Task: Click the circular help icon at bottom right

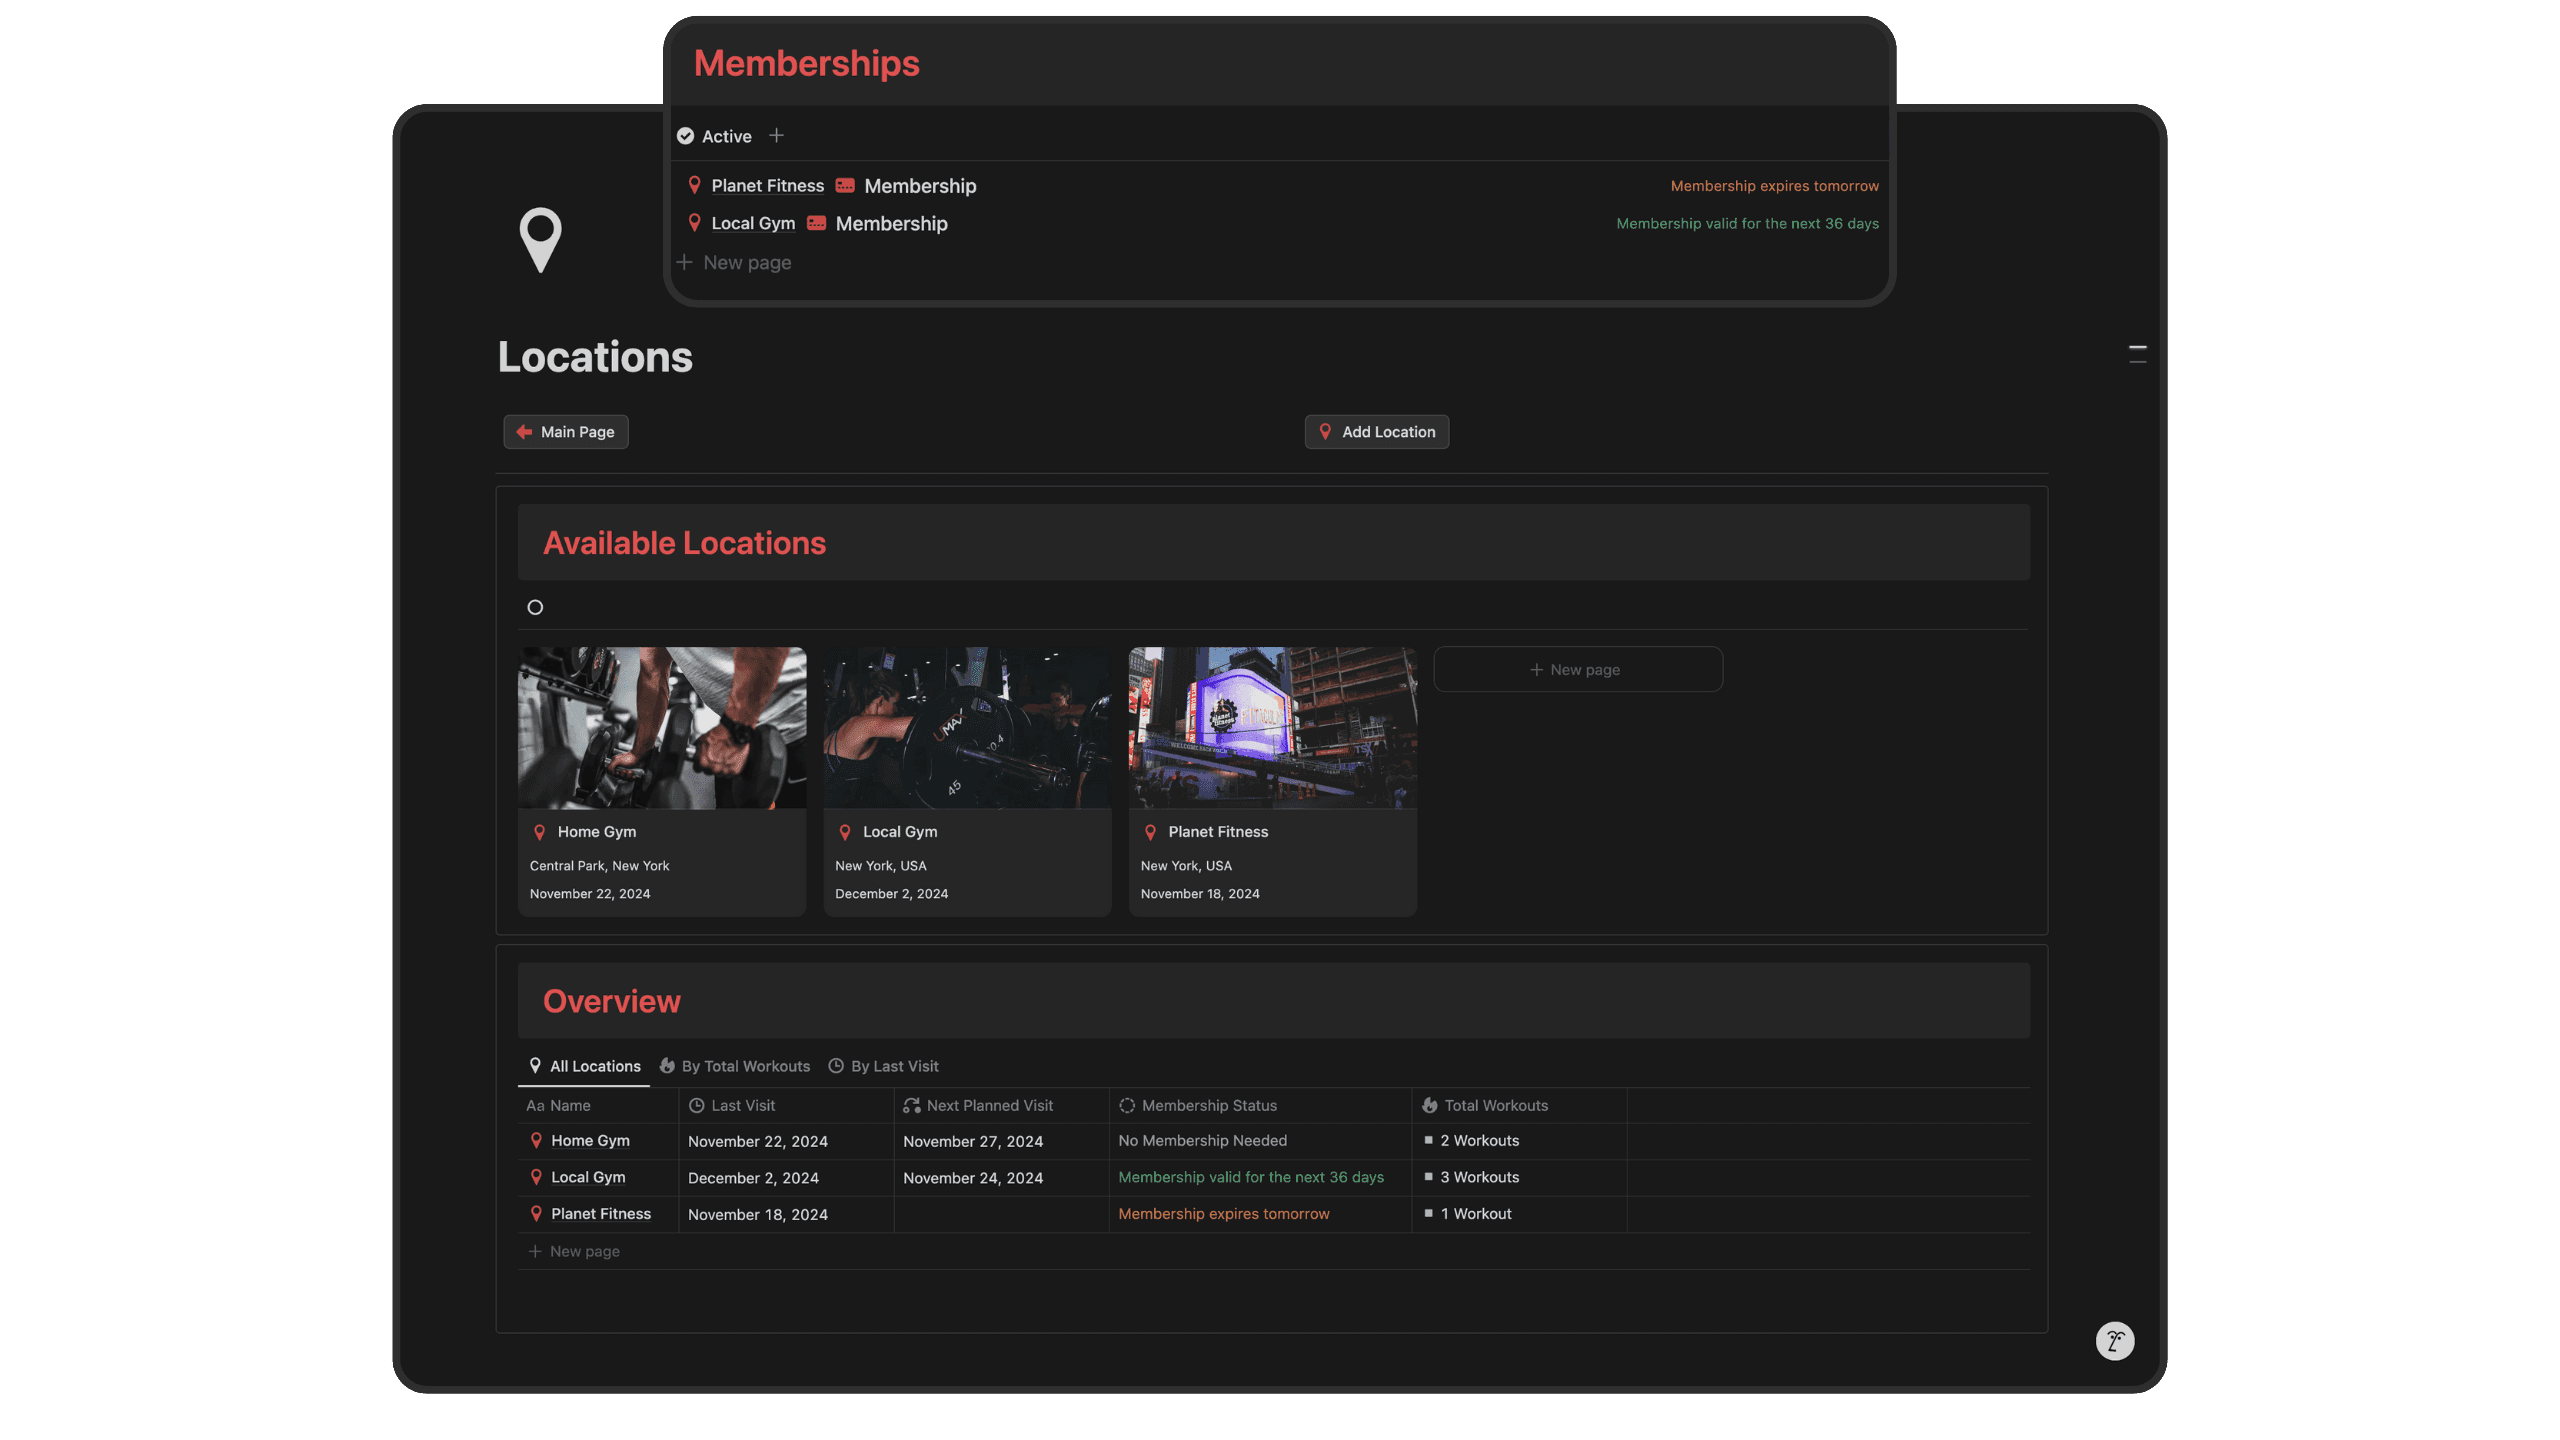Action: pyautogui.click(x=2114, y=1341)
